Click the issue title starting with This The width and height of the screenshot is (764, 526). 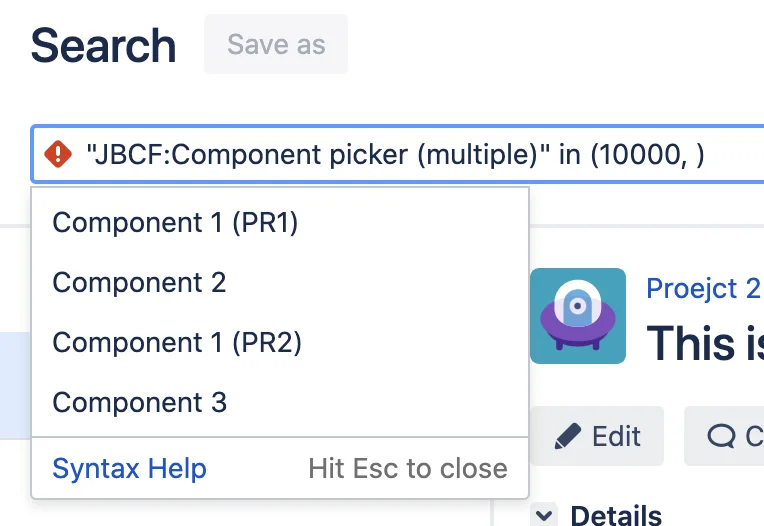(x=705, y=343)
